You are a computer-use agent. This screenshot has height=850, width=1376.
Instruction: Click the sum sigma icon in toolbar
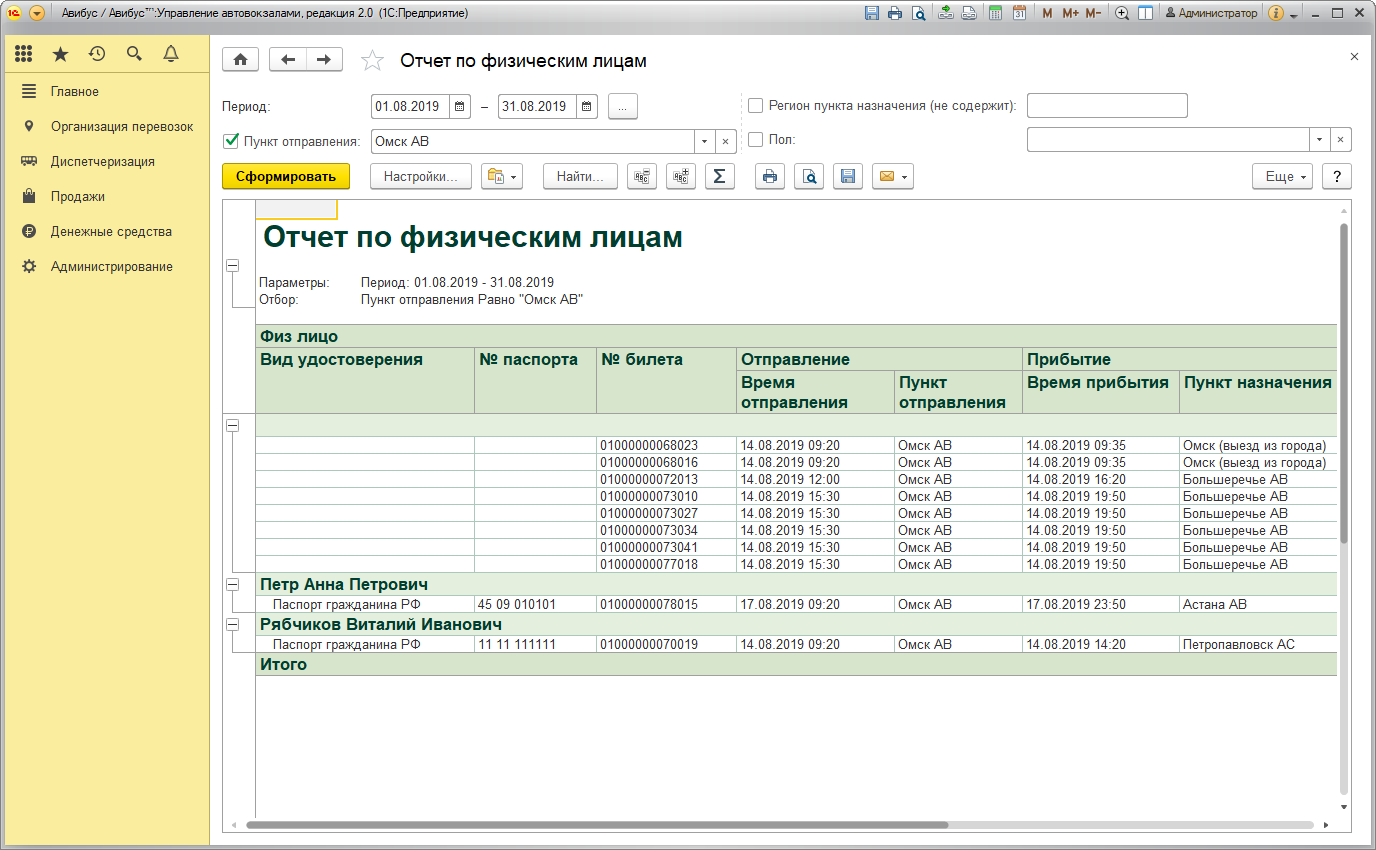[x=718, y=177]
